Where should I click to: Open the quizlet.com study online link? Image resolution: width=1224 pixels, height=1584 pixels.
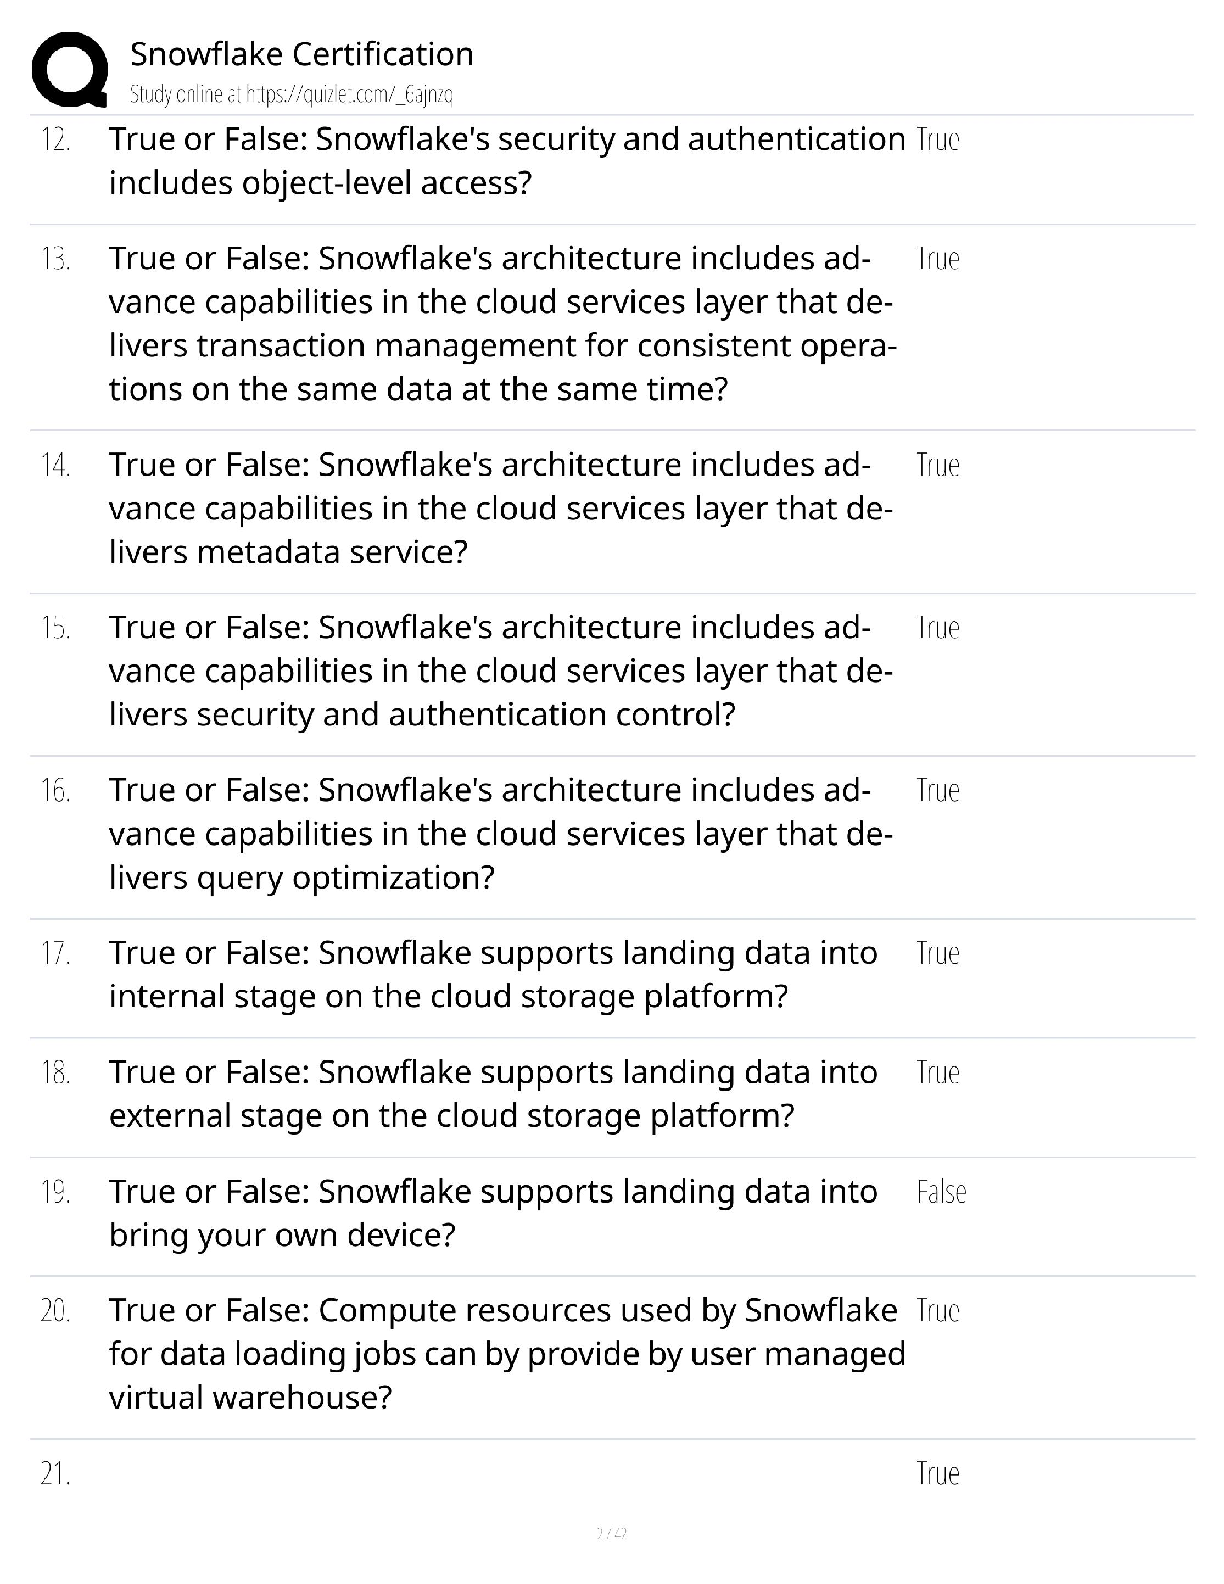click(x=291, y=95)
